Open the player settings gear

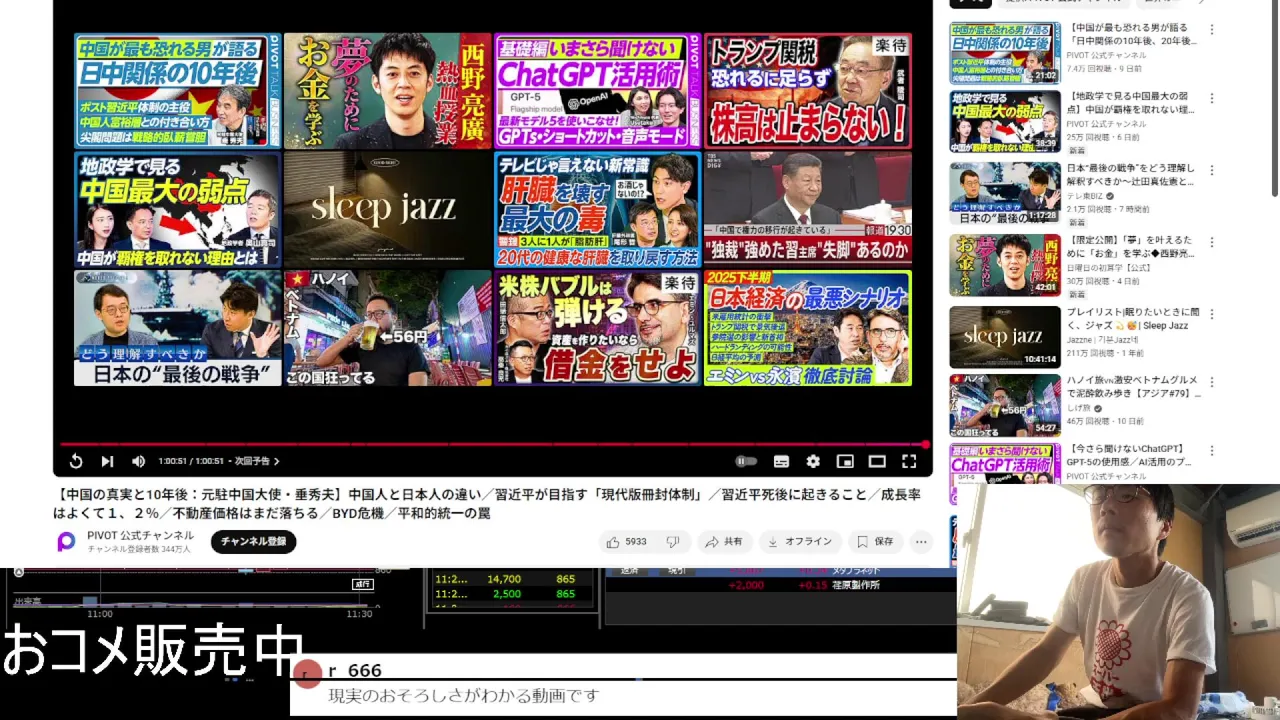813,461
